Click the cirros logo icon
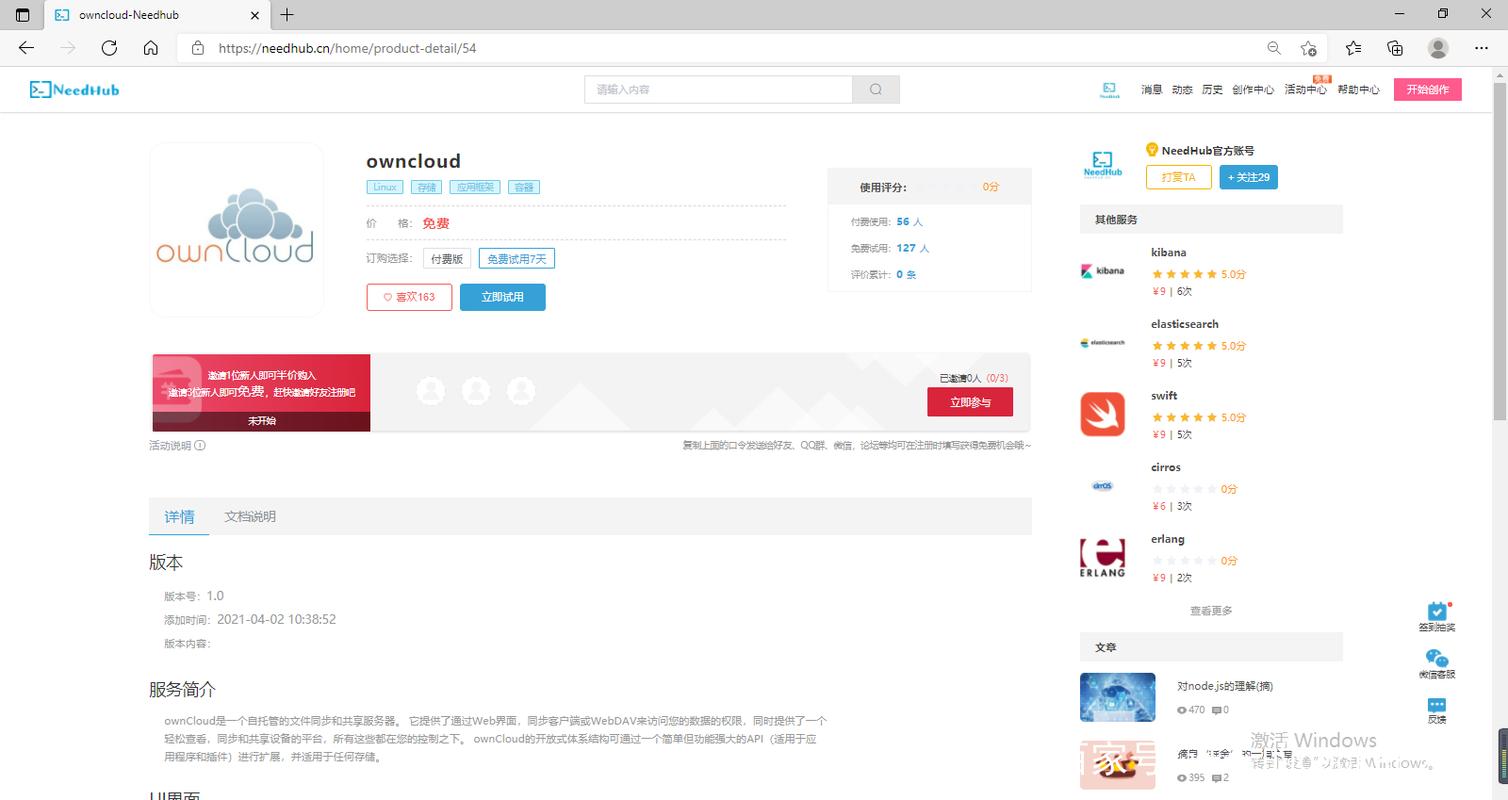1508x800 pixels. click(1103, 486)
